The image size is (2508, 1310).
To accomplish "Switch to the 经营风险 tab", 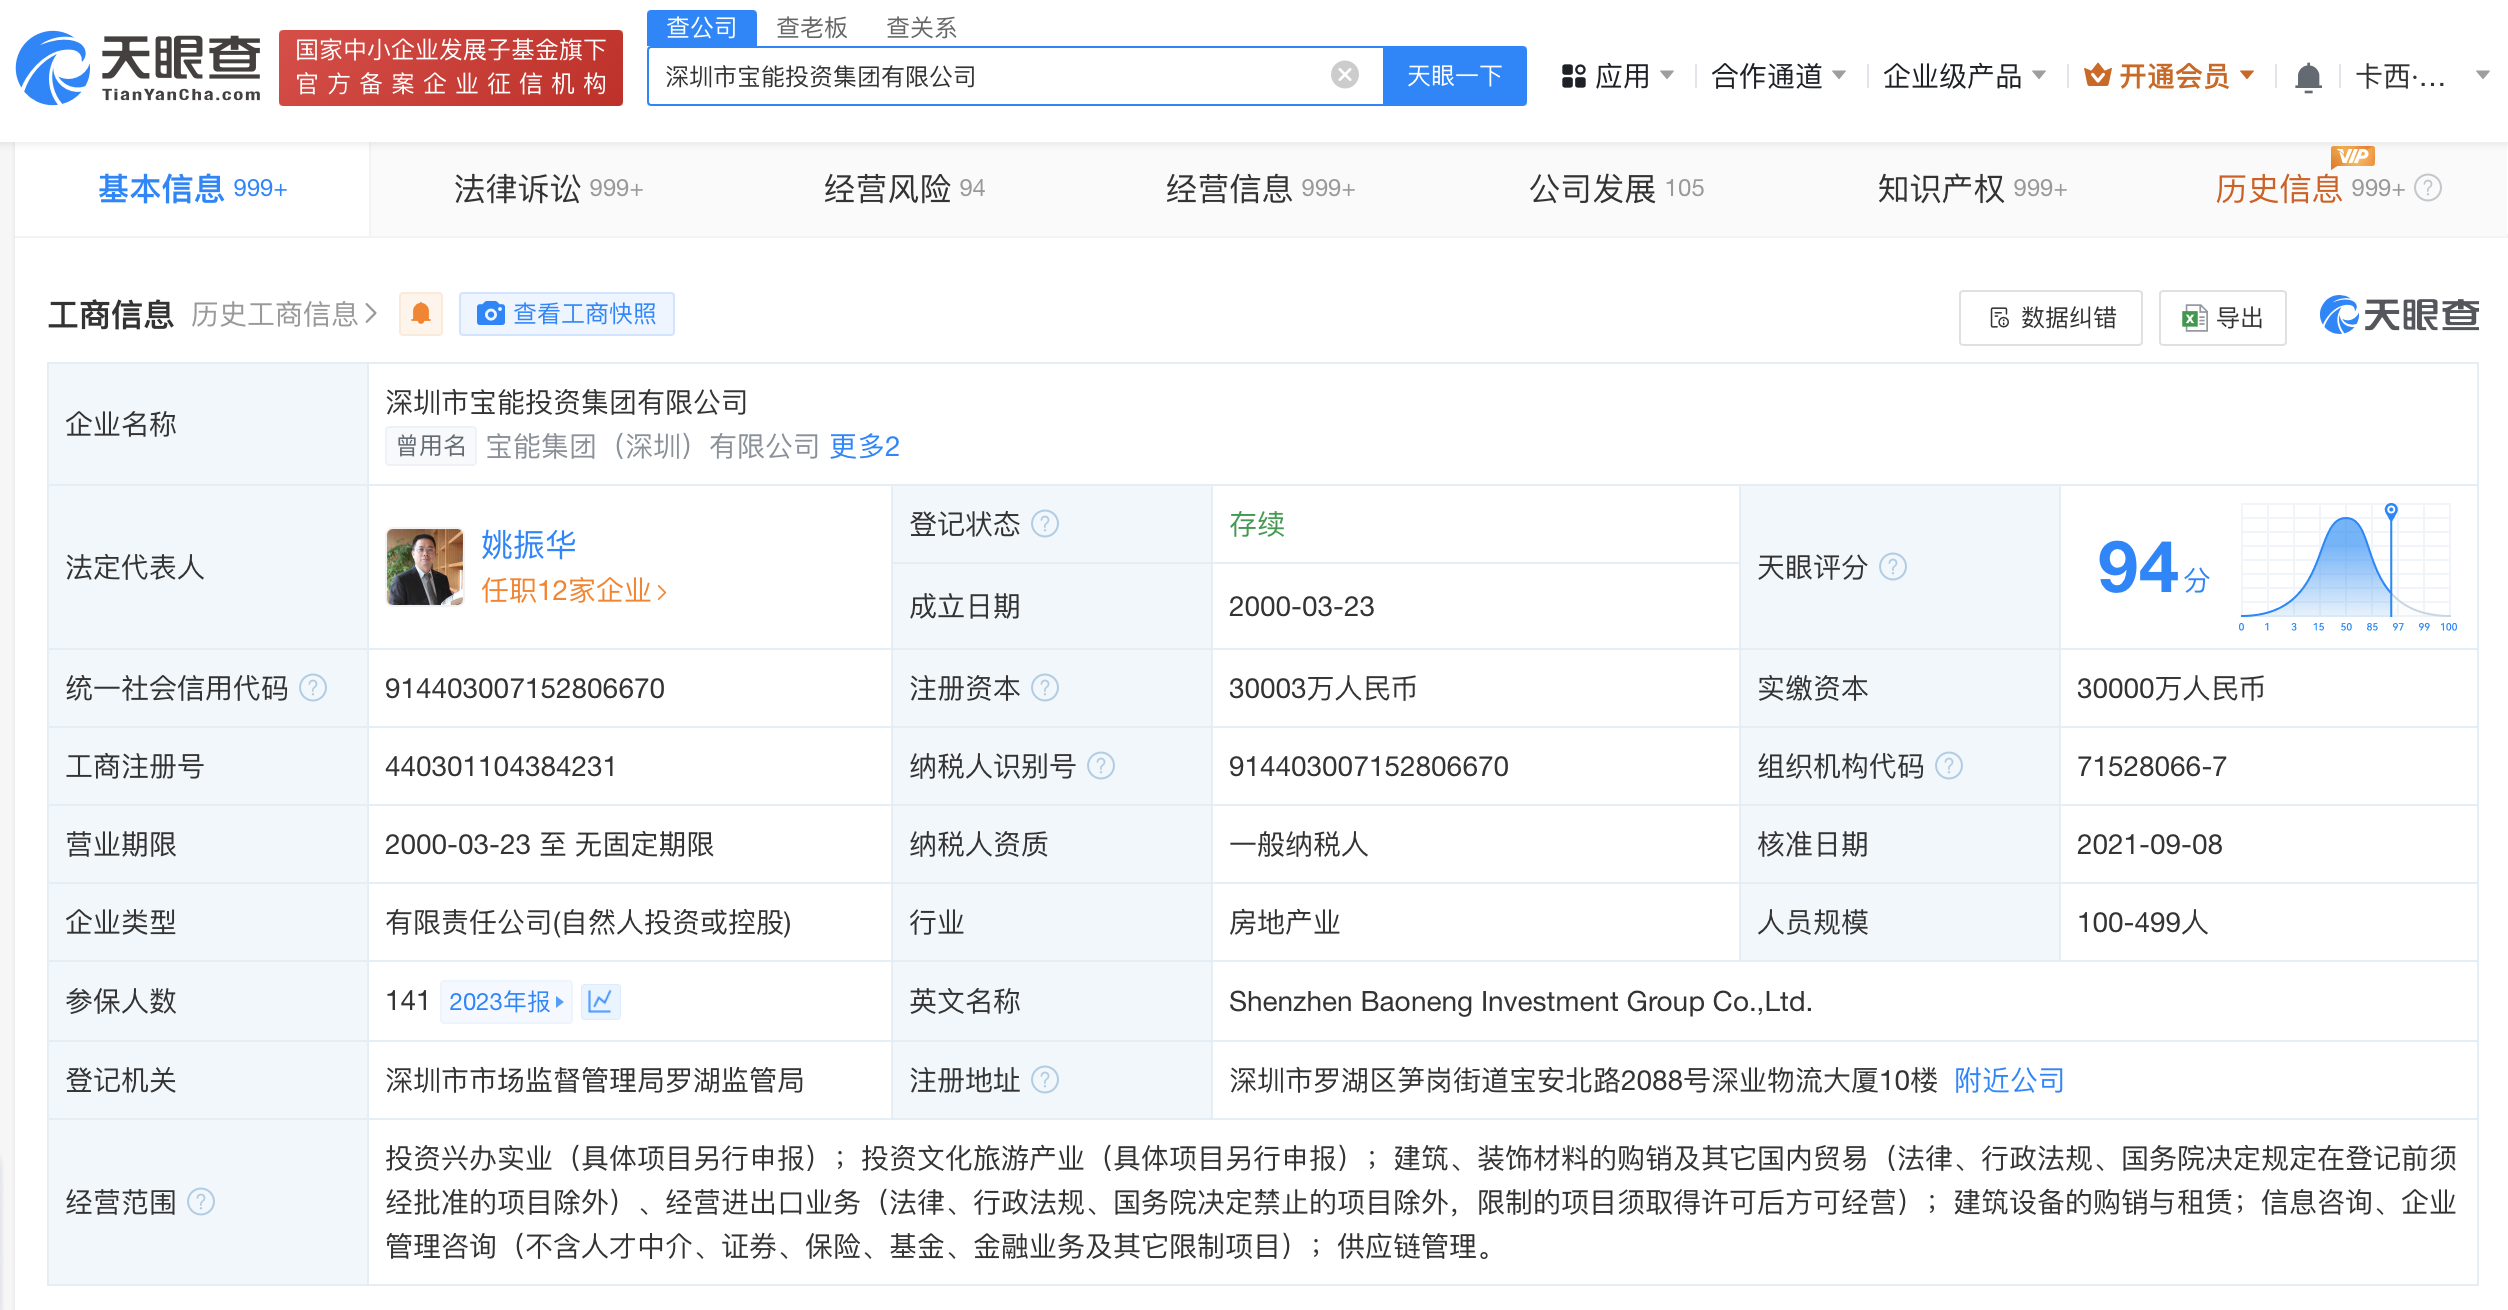I will point(904,188).
